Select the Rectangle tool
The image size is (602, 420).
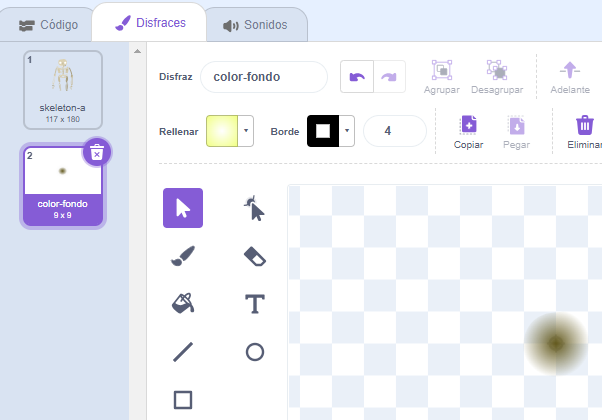[183, 399]
